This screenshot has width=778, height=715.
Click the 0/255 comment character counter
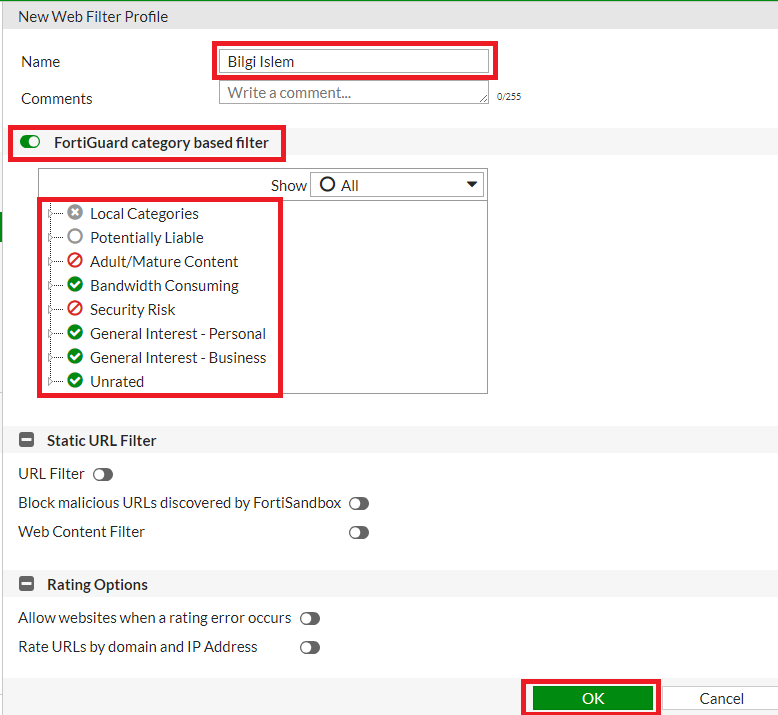point(509,97)
